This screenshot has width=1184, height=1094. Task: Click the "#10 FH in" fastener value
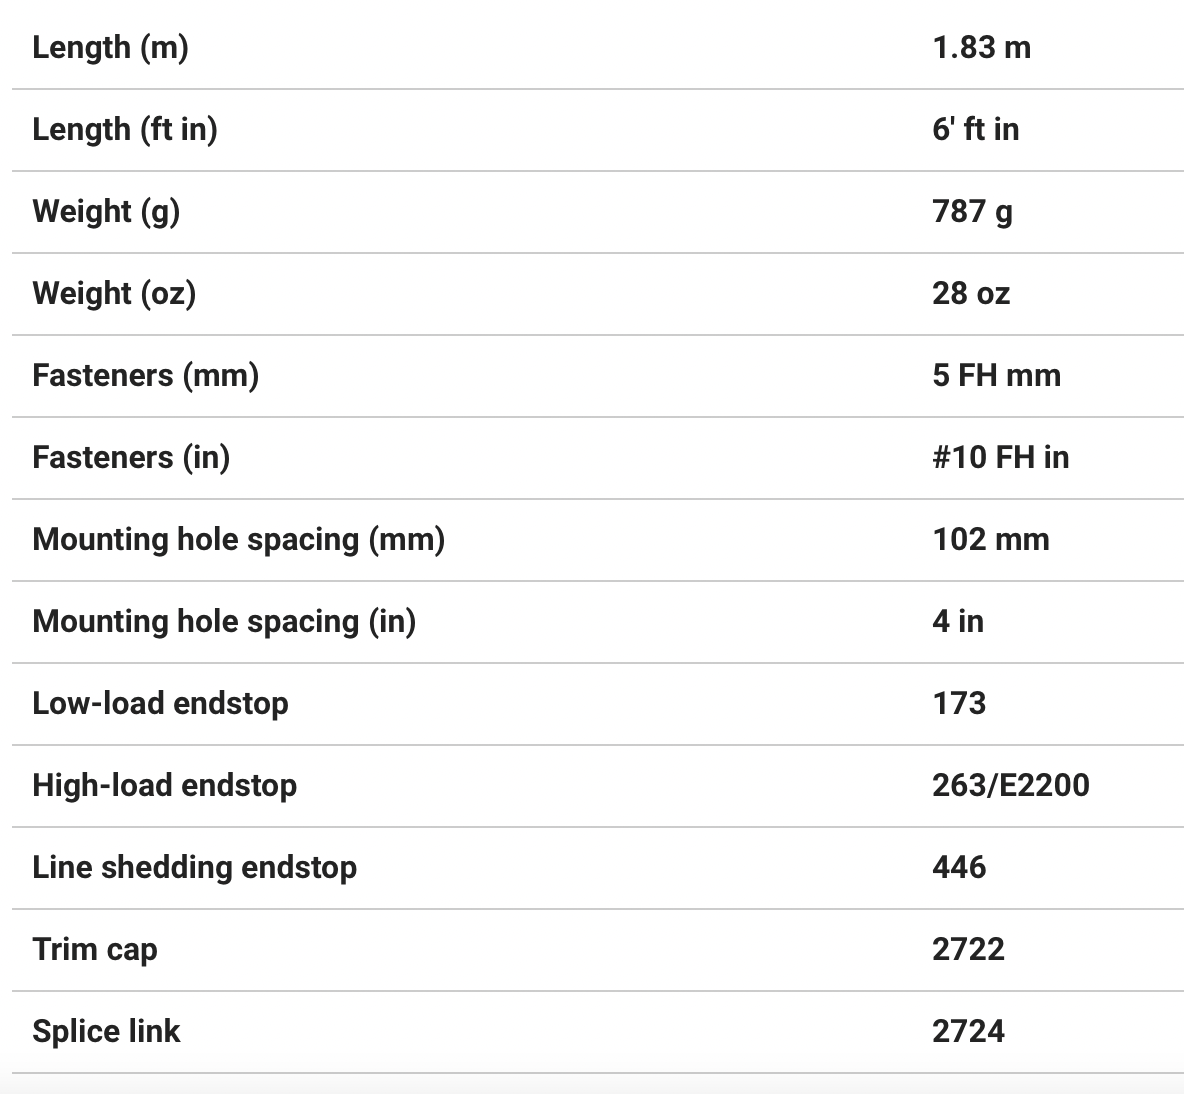1000,457
